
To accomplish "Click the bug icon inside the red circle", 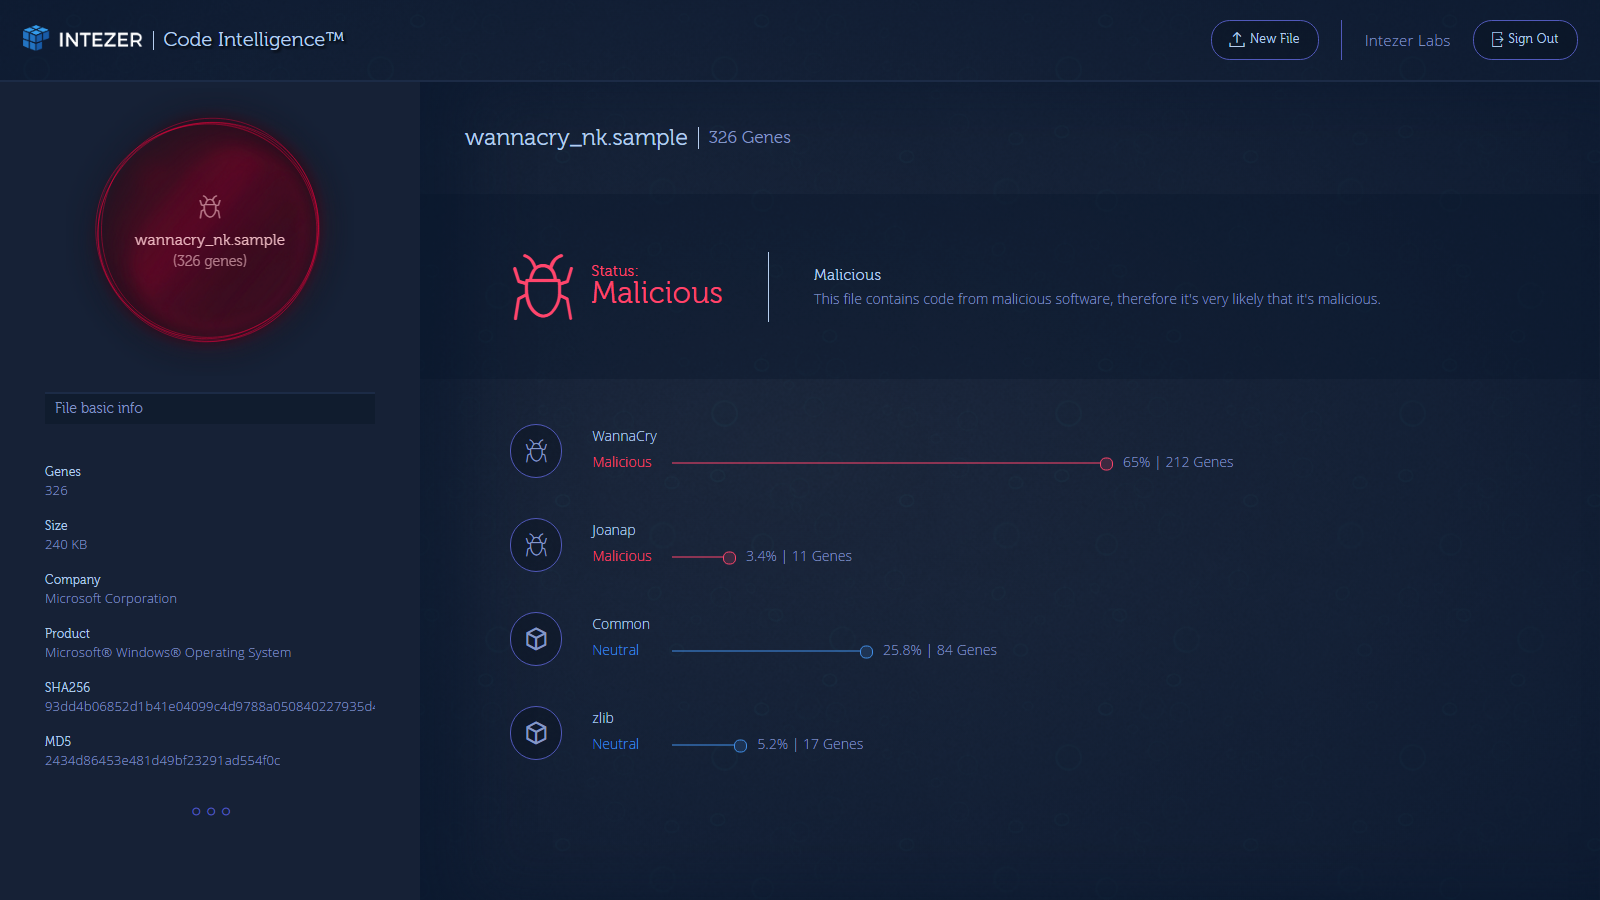I will coord(210,207).
